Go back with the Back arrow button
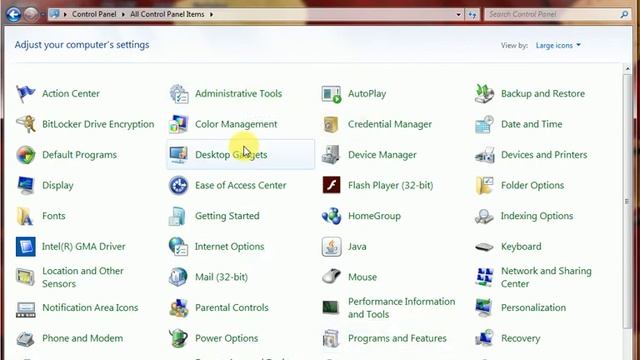This screenshot has height=360, width=640. [x=13, y=14]
